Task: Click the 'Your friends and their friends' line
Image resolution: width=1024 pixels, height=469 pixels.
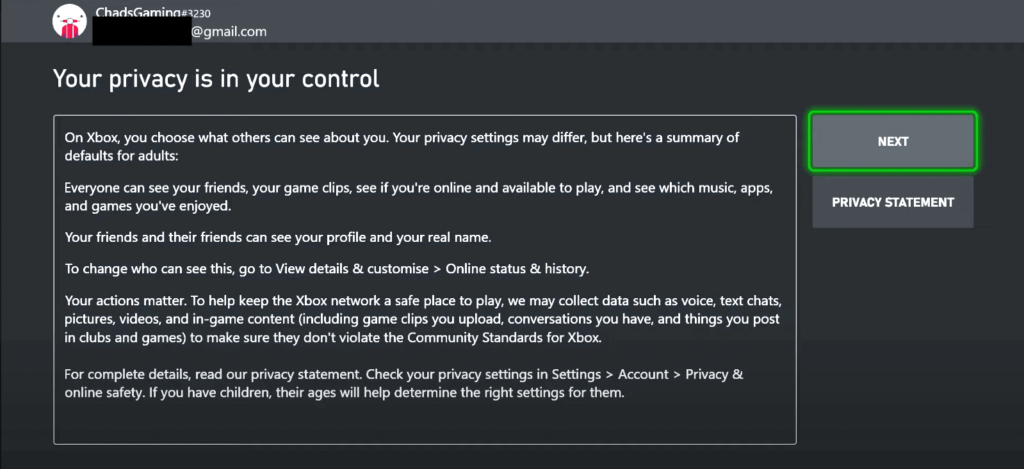Action: [x=278, y=238]
